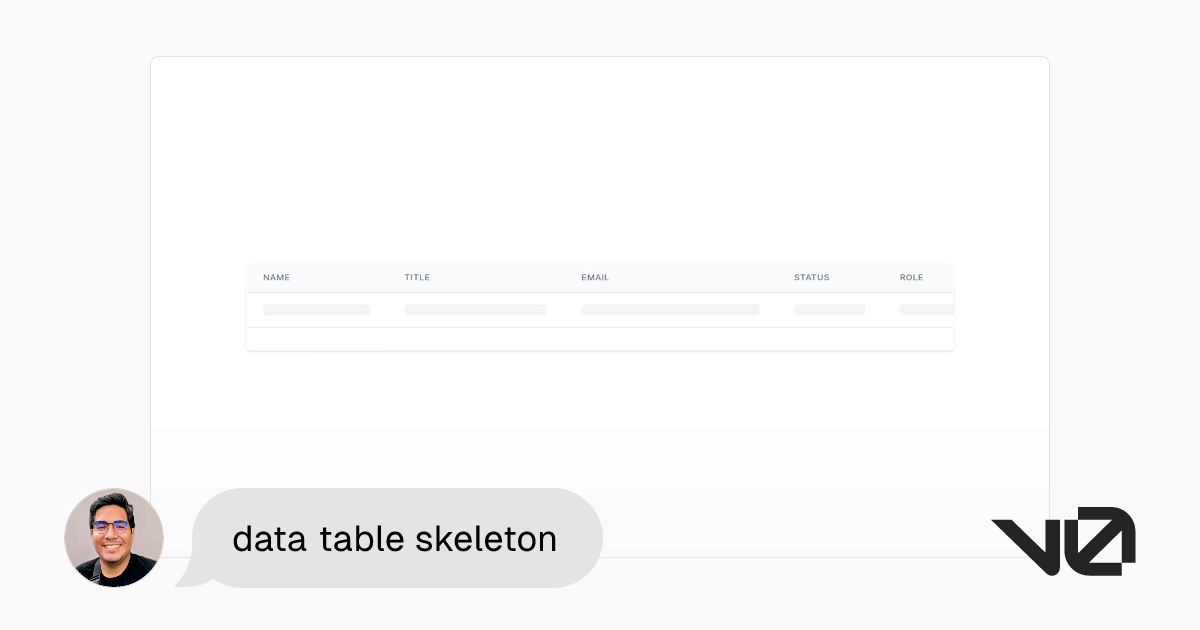Click the ROLE skeleton placeholder bar
This screenshot has height=630, width=1200.
point(926,309)
